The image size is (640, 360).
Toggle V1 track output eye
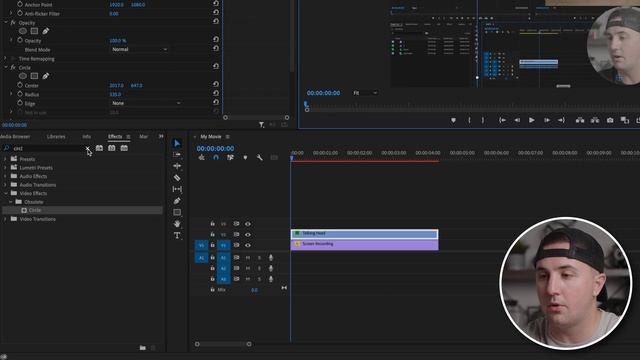[248, 245]
